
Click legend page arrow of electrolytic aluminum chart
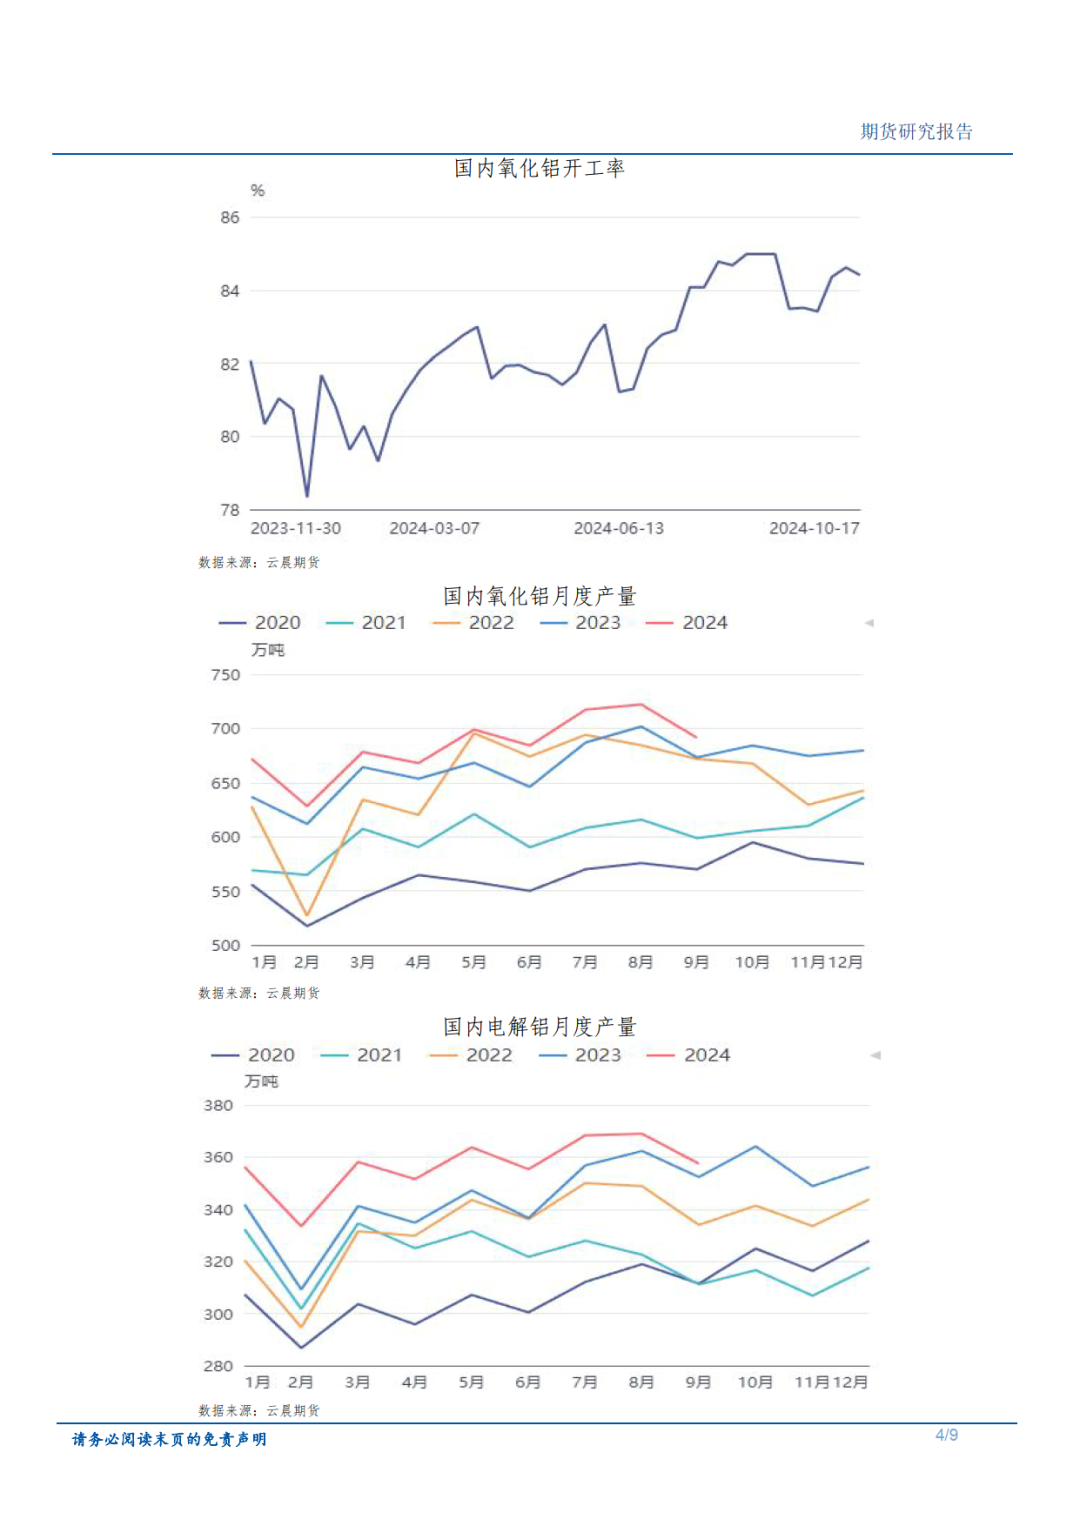point(876,1055)
